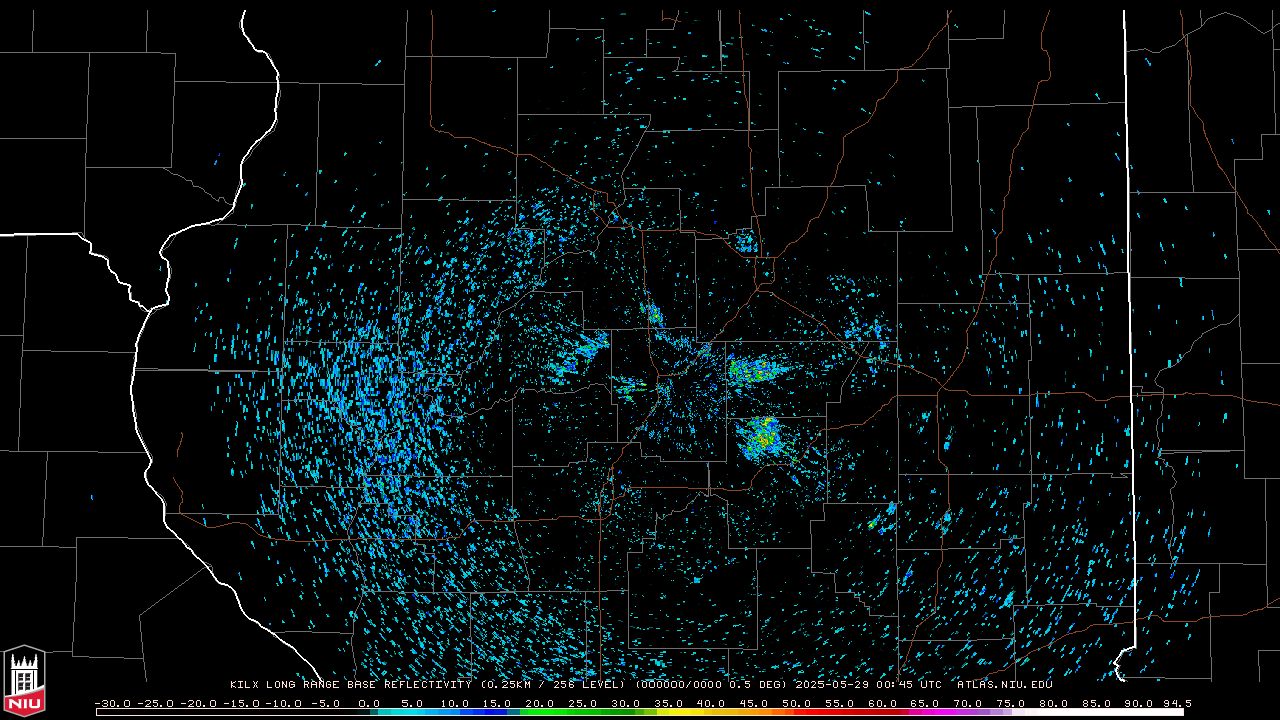1280x720 pixels.
Task: Click the KILX LONG RANGE BASE REFLECTIVITY title
Action: pyautogui.click(x=352, y=685)
